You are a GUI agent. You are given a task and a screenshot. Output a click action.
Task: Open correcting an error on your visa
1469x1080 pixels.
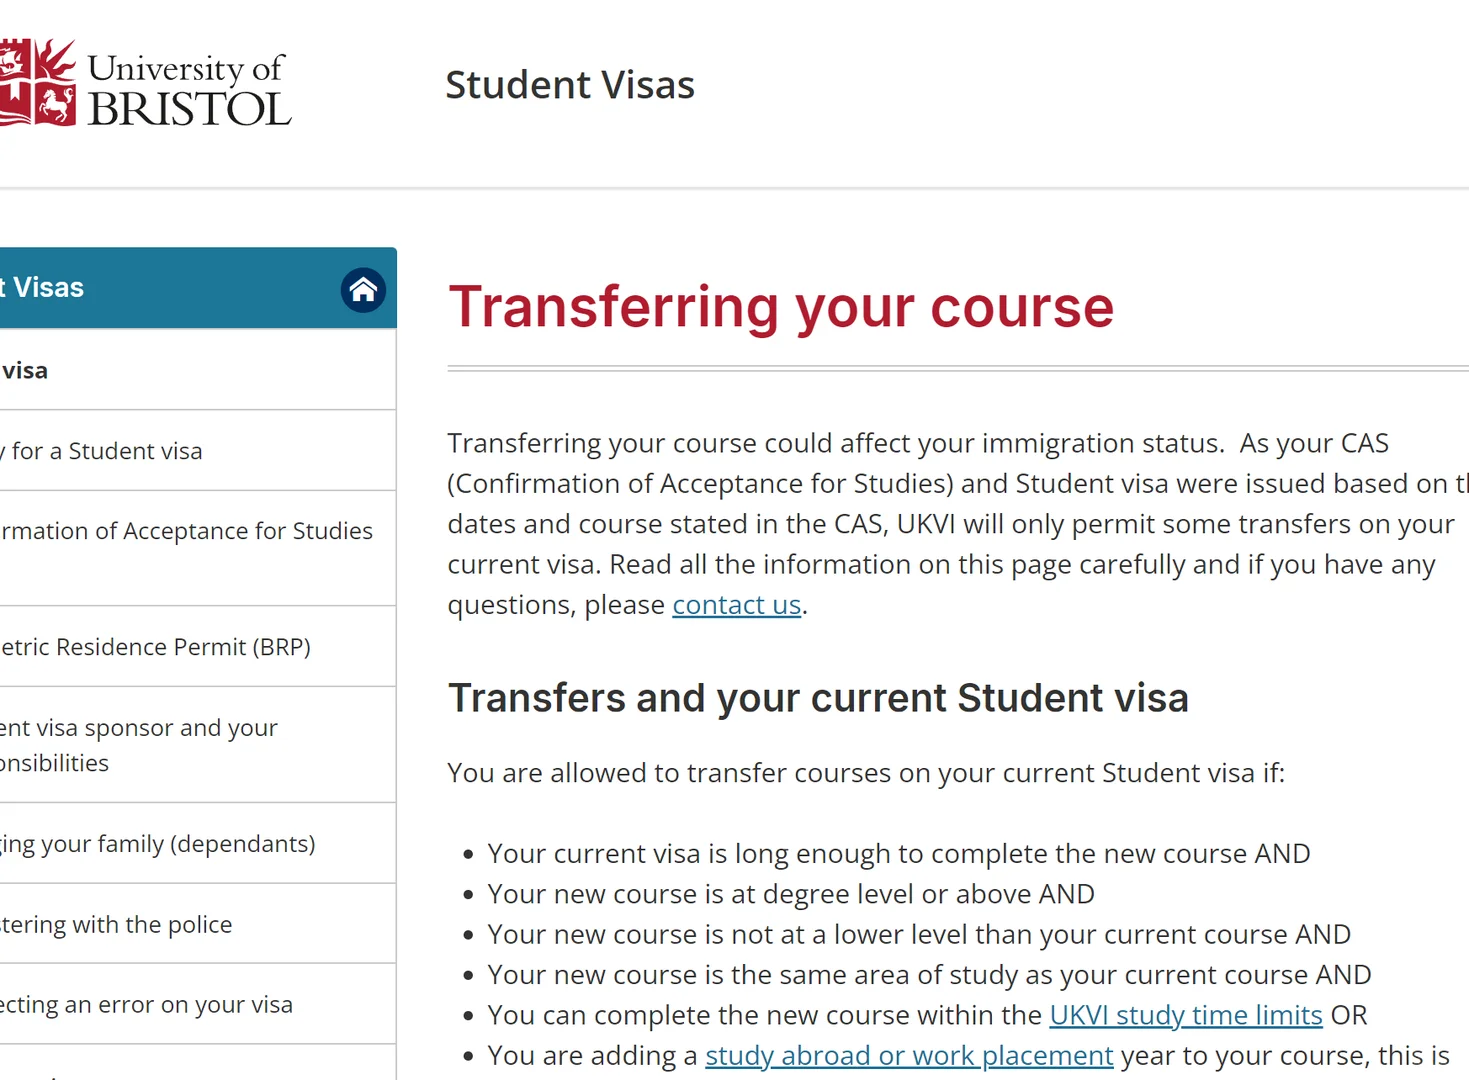tap(198, 1005)
